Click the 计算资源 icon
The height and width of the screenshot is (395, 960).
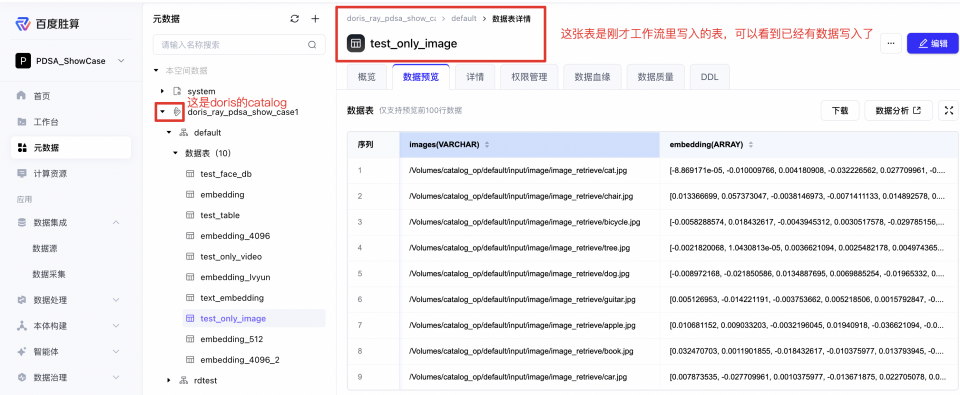(22, 173)
